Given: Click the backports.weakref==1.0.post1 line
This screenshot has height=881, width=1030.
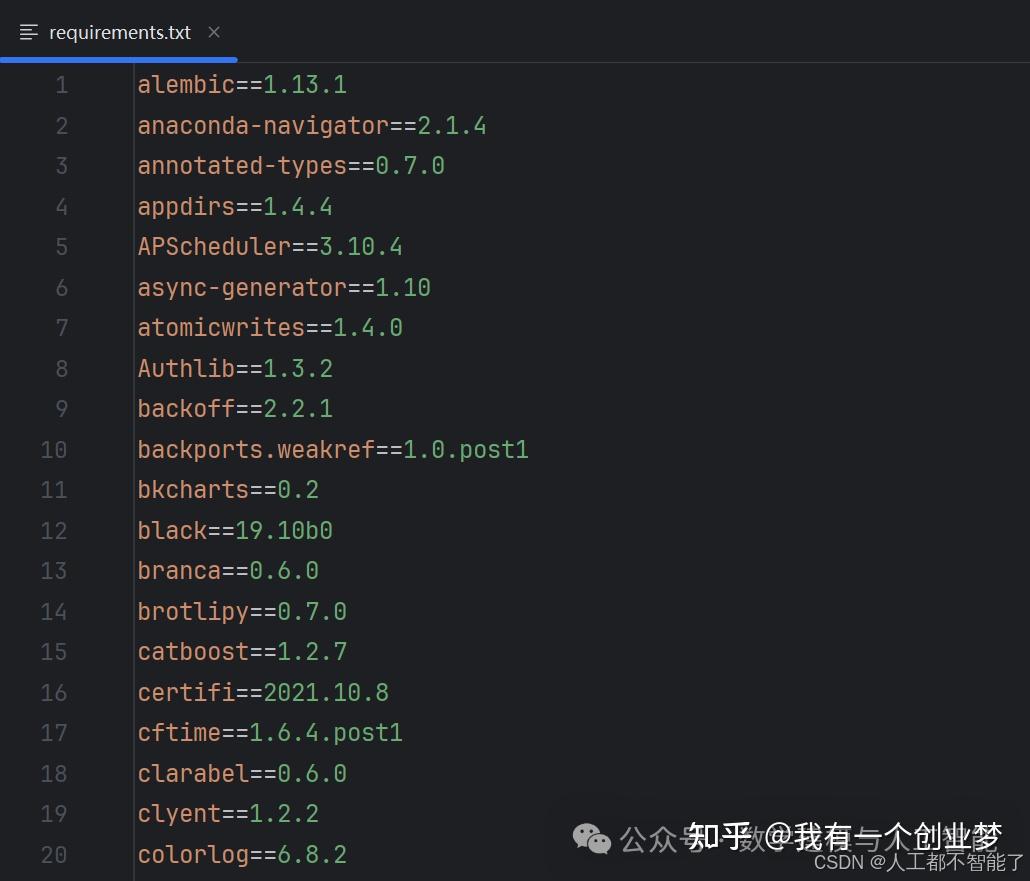Looking at the screenshot, I should click(x=333, y=449).
